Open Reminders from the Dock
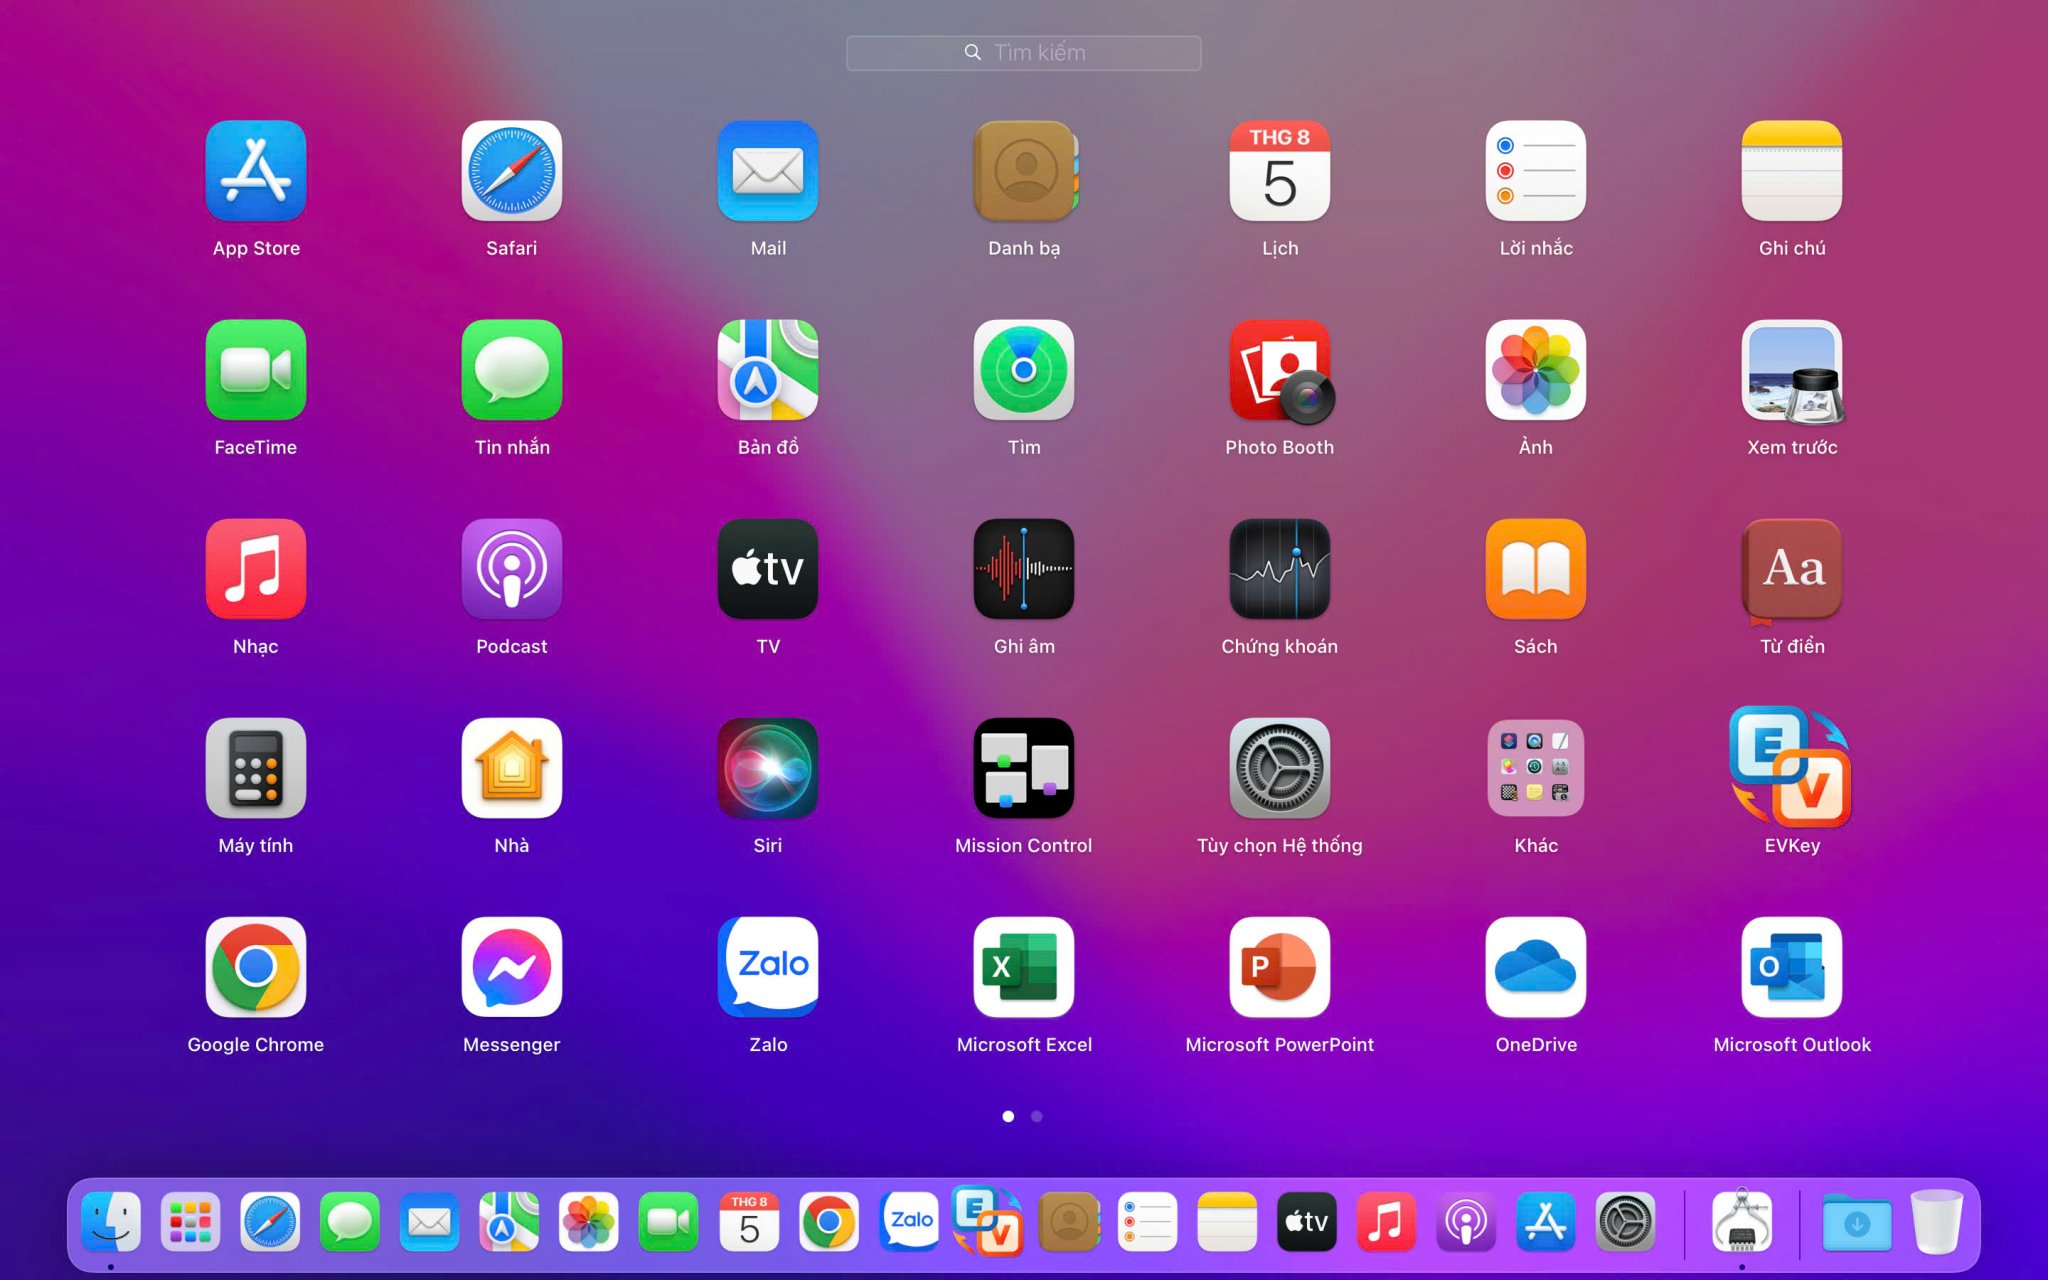 click(1147, 1221)
